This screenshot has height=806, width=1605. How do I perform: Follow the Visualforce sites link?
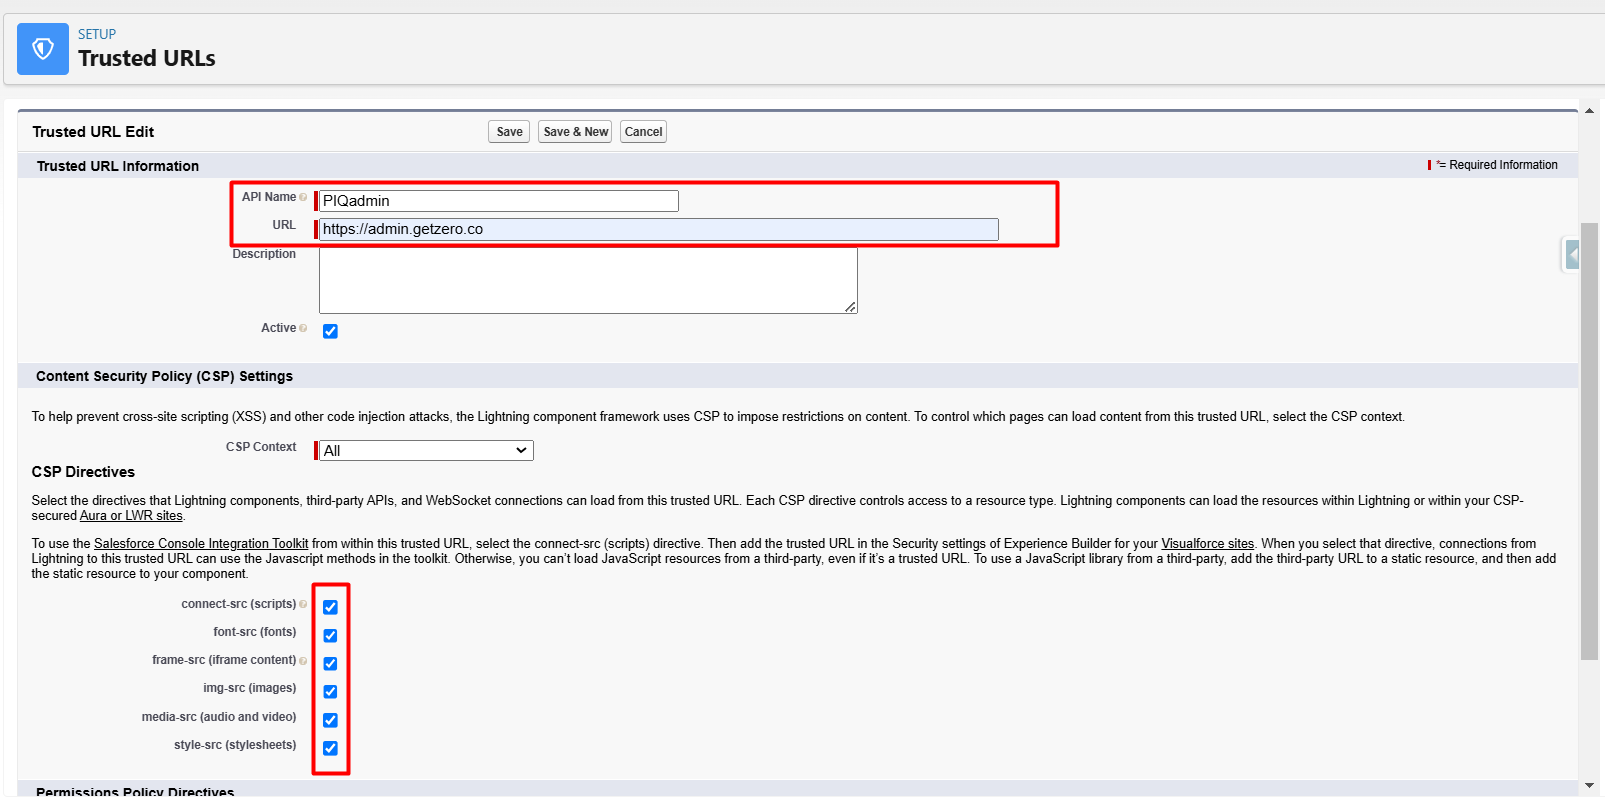1207,544
